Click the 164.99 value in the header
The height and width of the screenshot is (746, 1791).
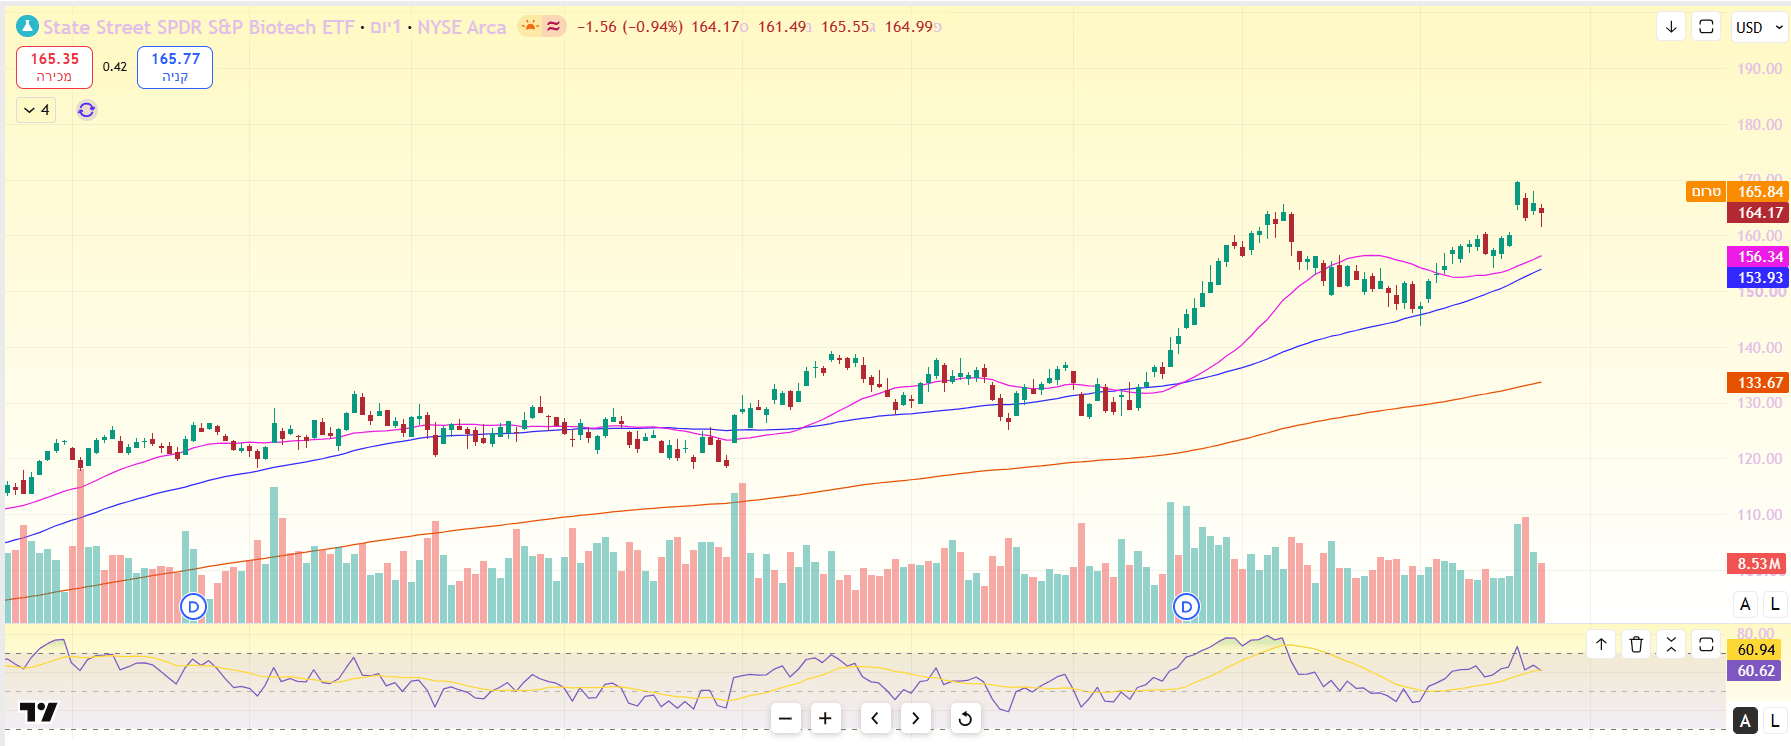[x=909, y=27]
